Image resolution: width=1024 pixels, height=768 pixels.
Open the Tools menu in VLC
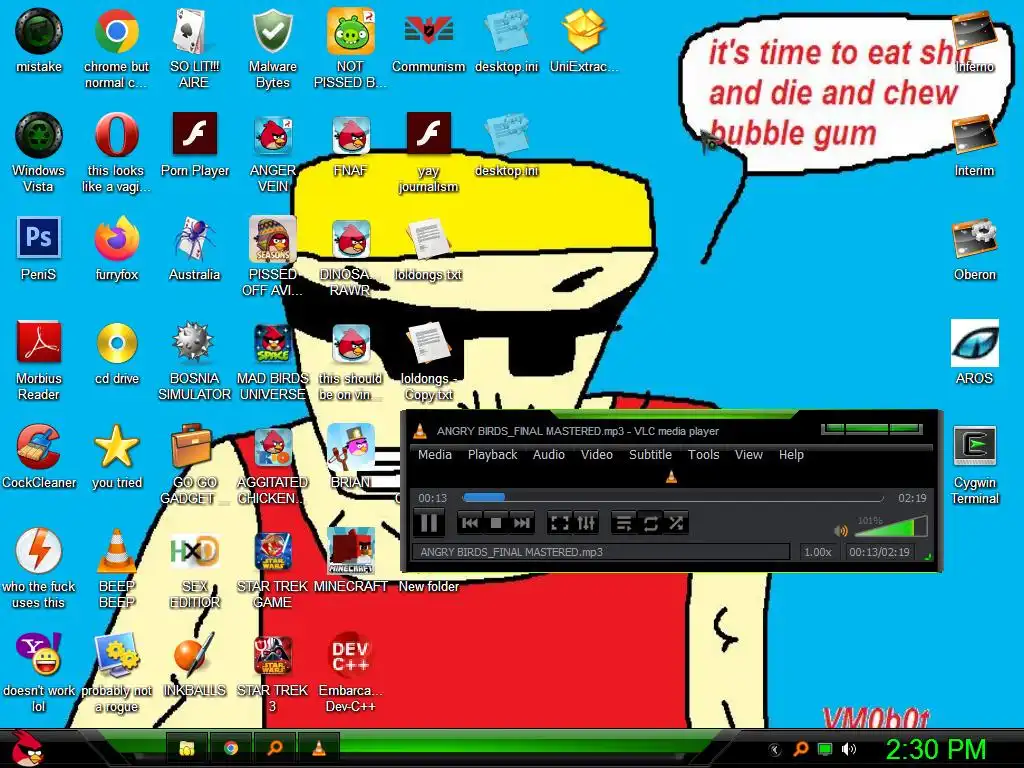[x=703, y=455]
